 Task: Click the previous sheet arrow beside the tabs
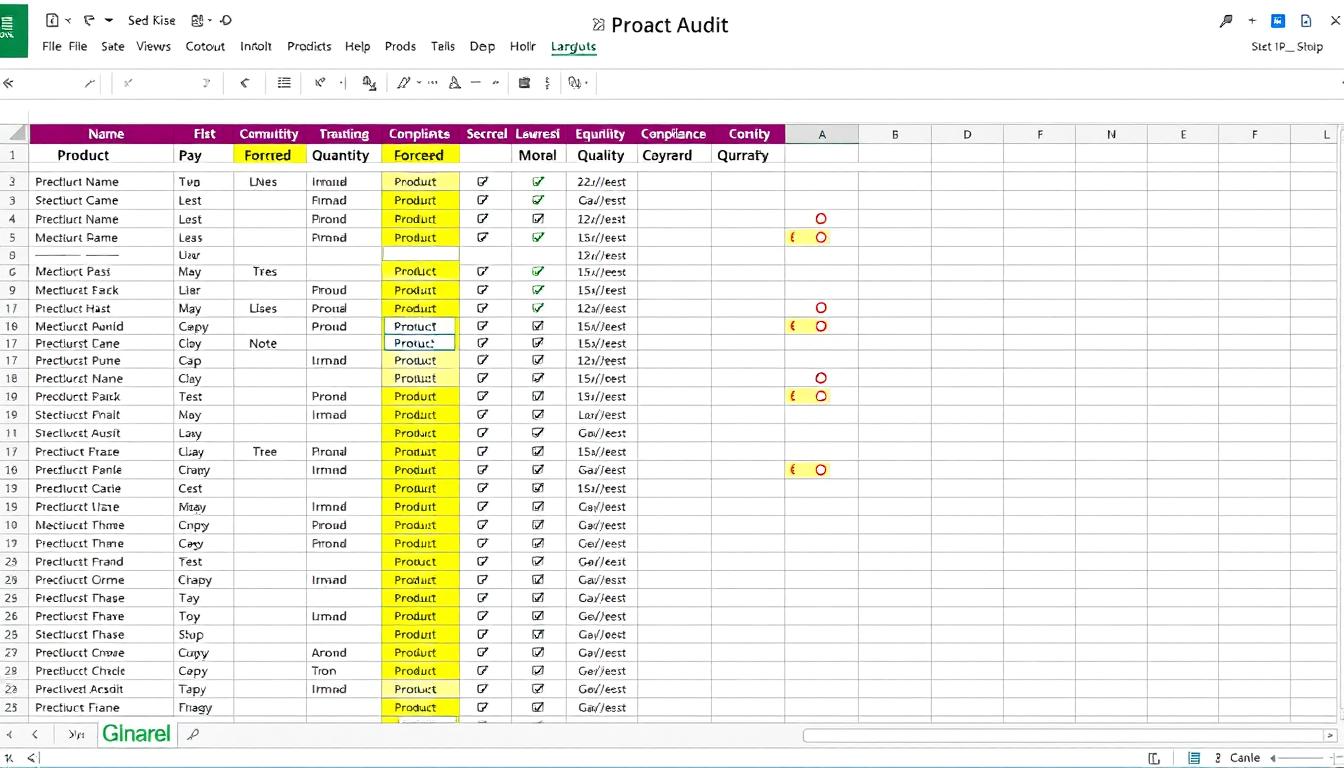(x=35, y=734)
